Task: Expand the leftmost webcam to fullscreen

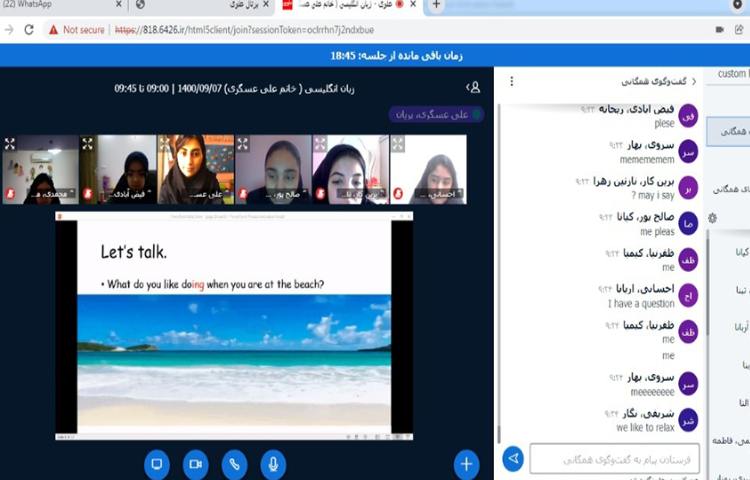Action: click(x=12, y=144)
